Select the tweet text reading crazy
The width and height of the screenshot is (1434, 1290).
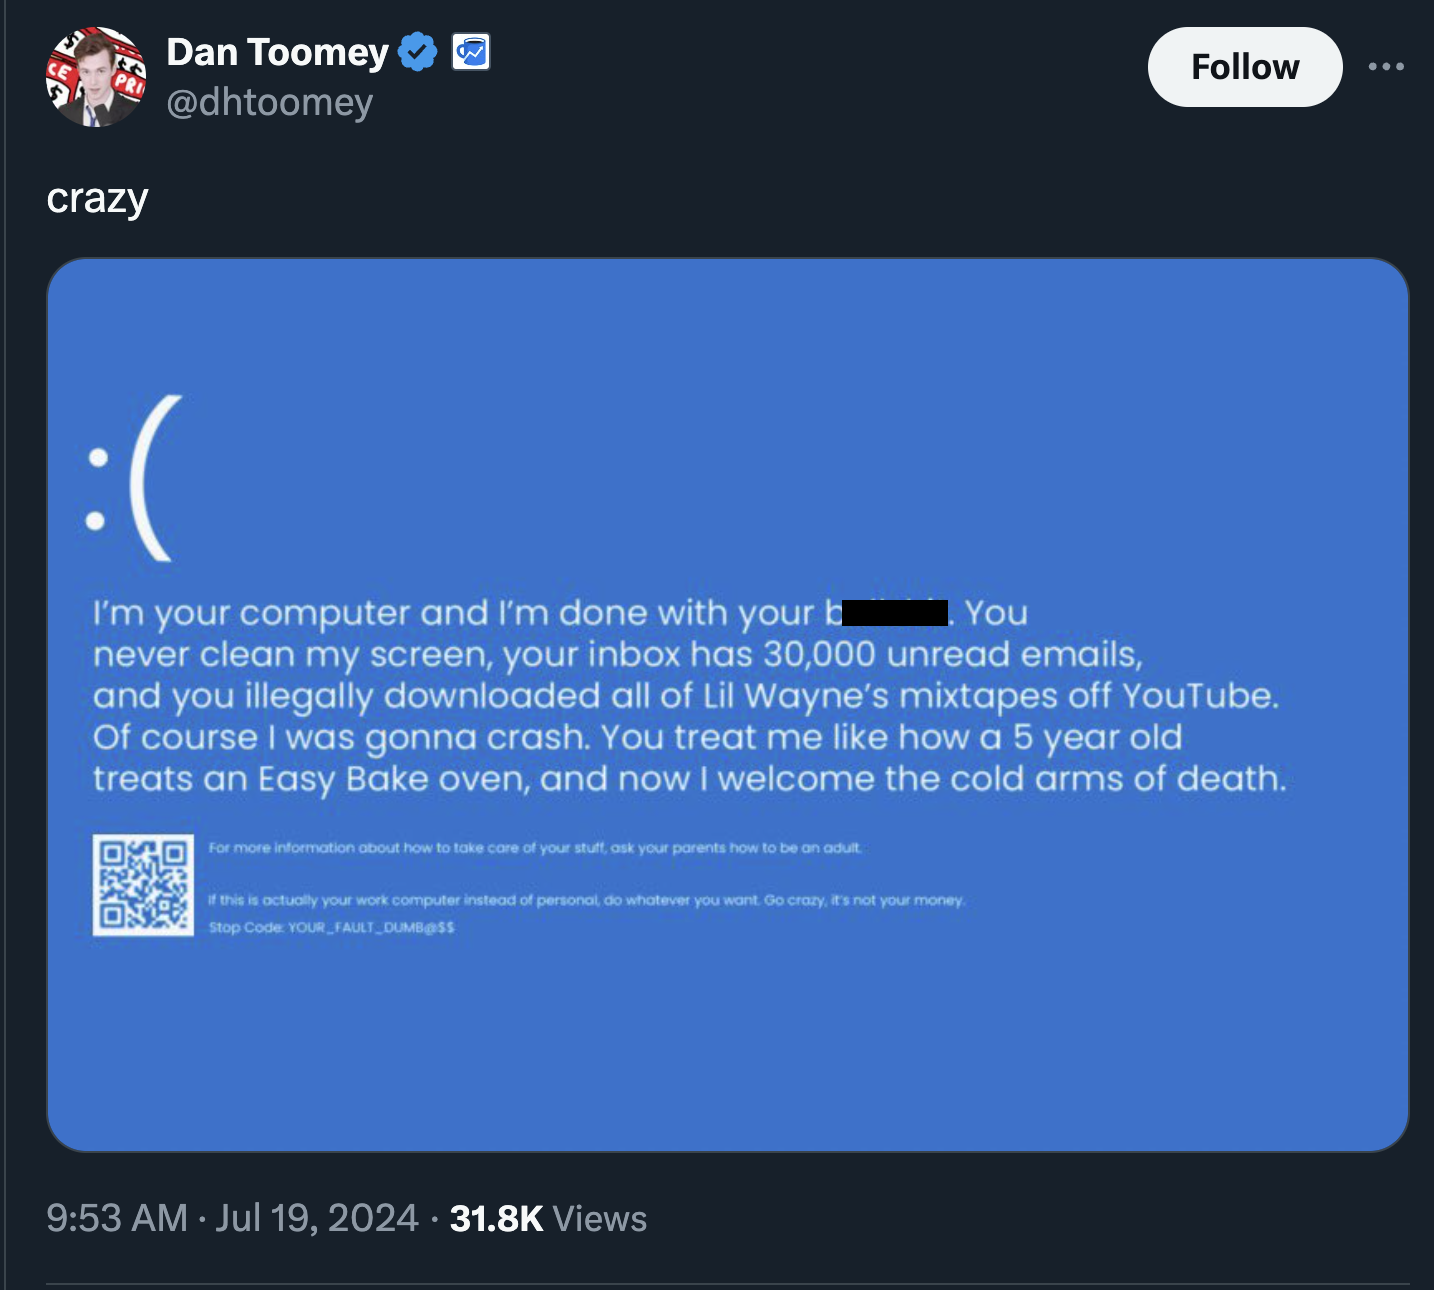[97, 197]
